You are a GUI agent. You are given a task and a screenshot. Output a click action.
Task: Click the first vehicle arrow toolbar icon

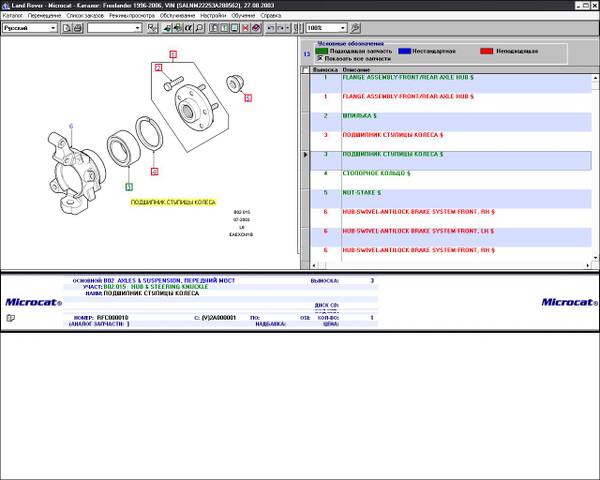point(167,28)
